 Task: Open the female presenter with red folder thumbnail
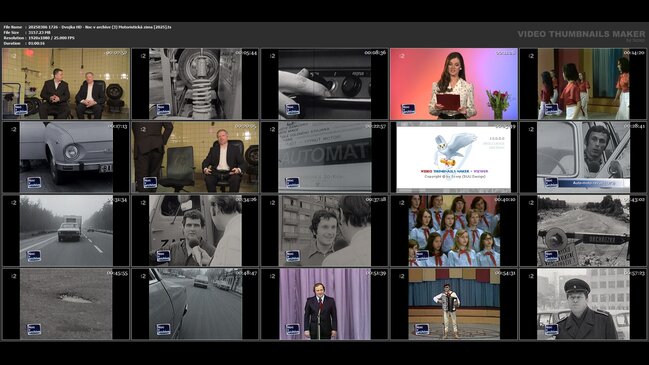coord(454,84)
